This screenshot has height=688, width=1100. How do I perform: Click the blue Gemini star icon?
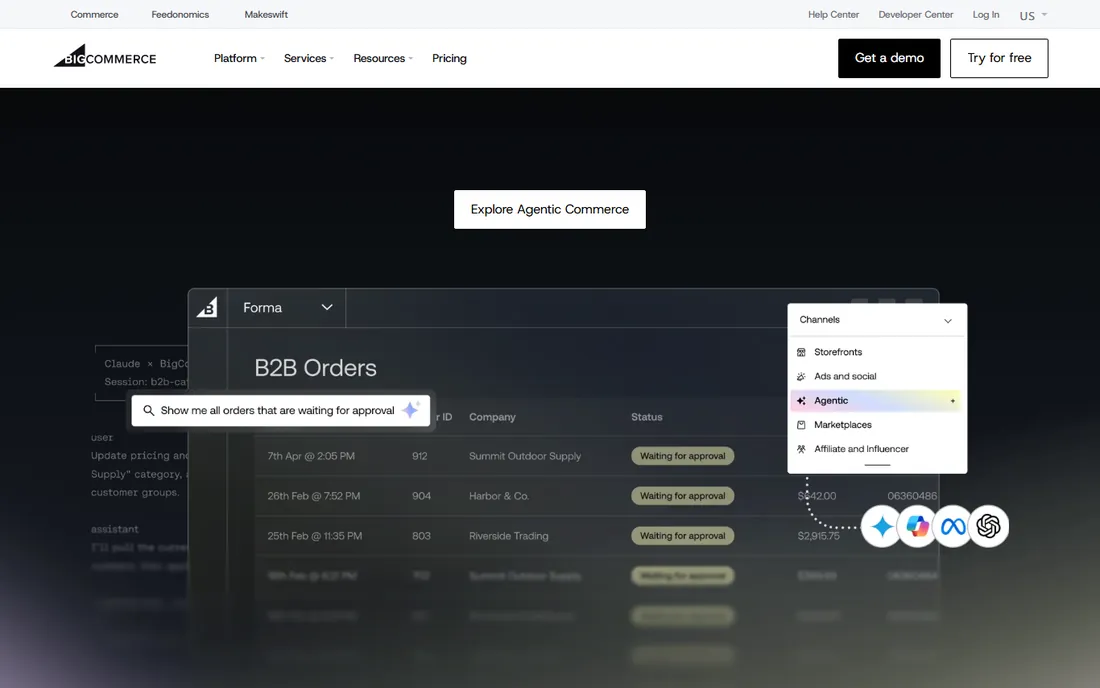pyautogui.click(x=882, y=526)
